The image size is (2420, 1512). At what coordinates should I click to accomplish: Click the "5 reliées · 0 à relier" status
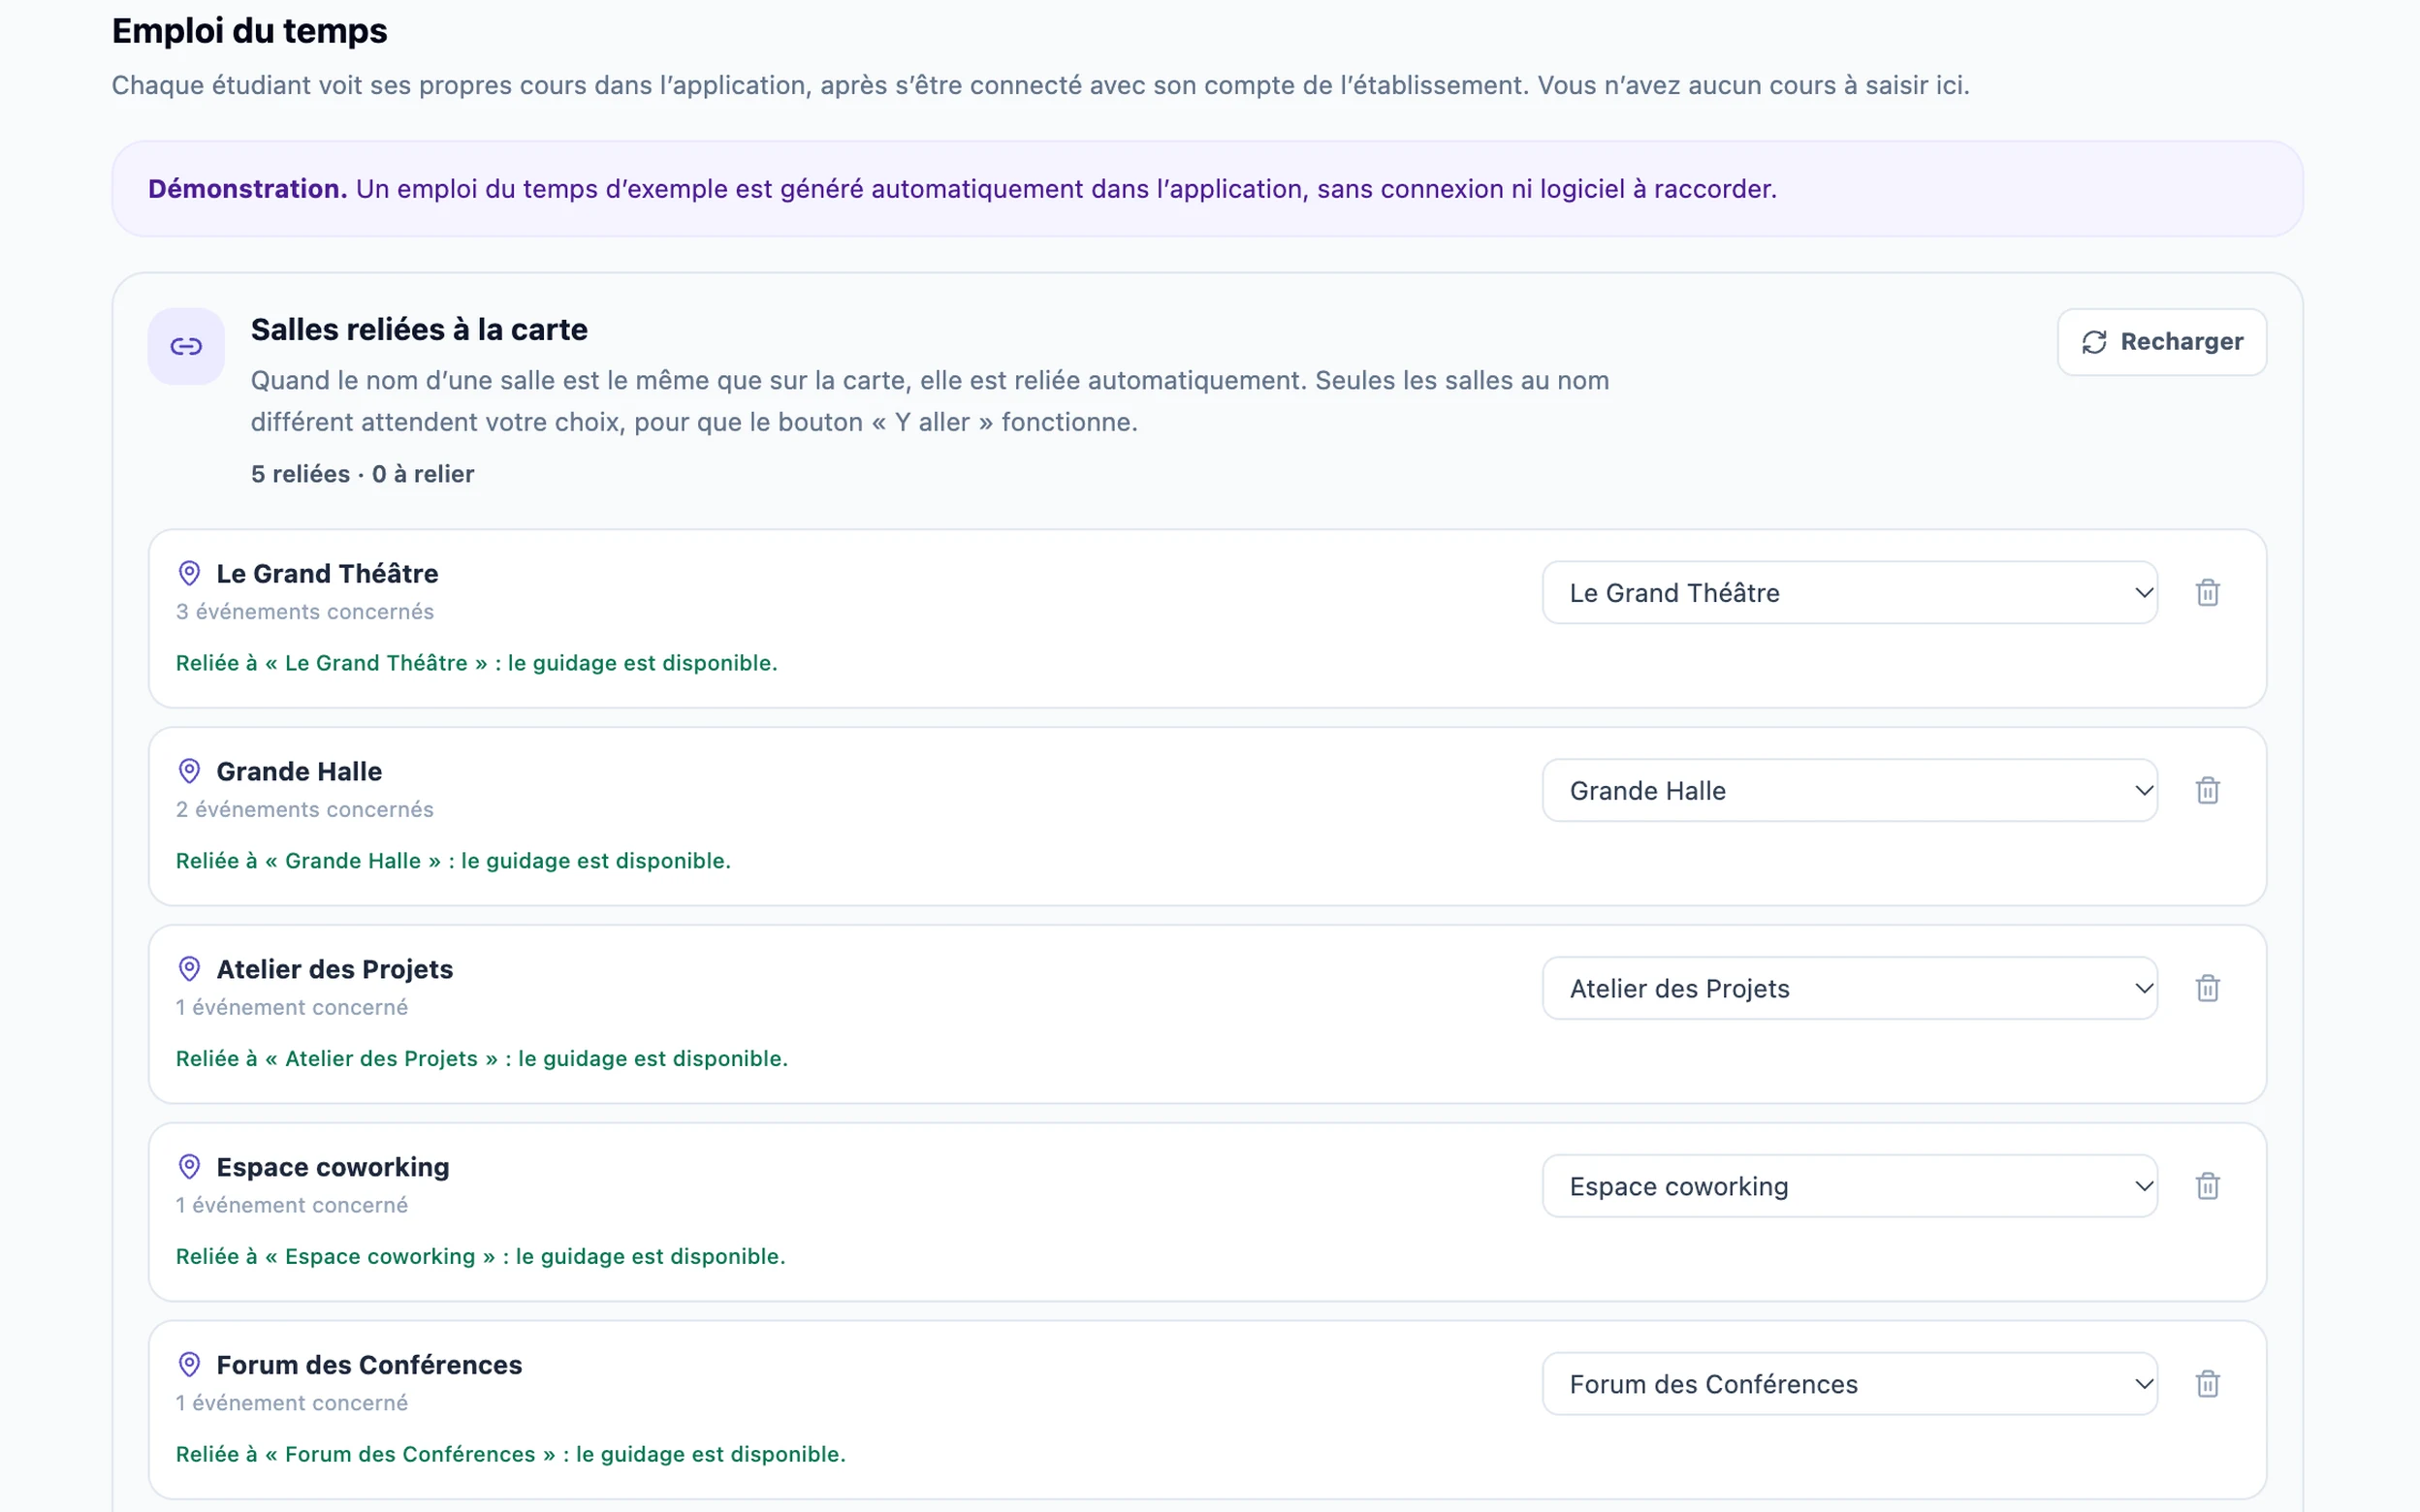point(362,474)
